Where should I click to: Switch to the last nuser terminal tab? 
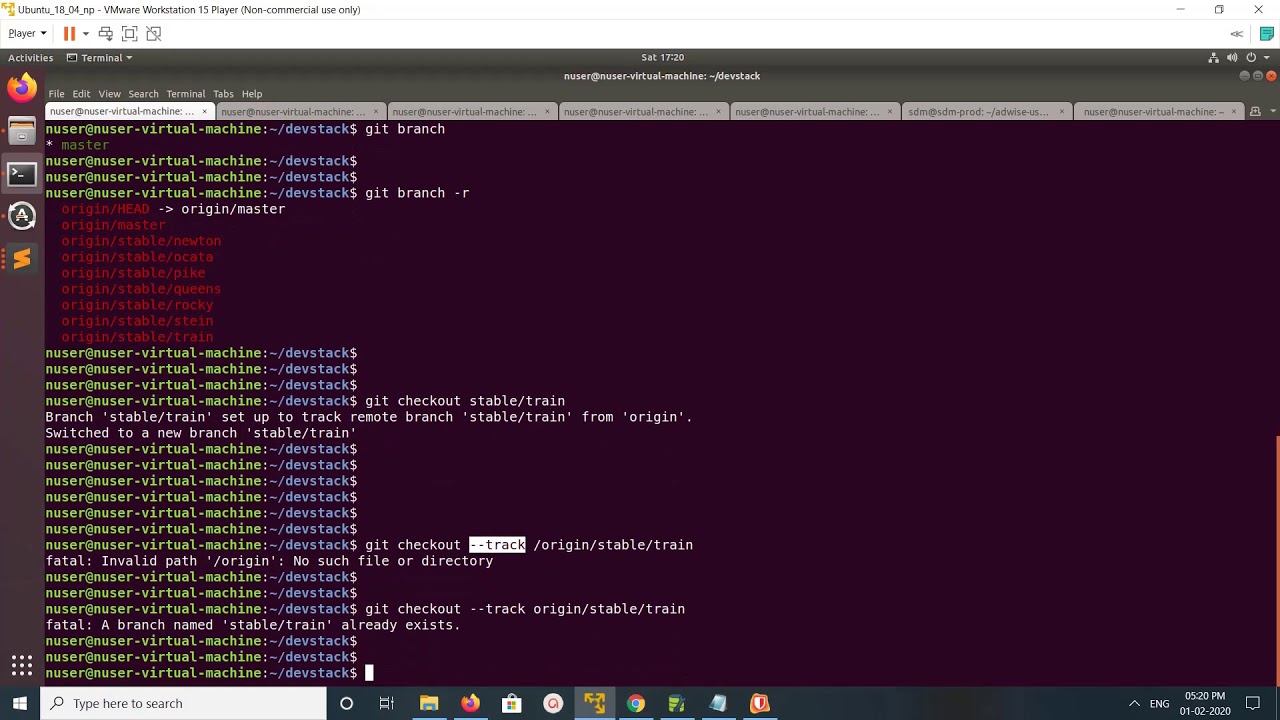pyautogui.click(x=1159, y=112)
